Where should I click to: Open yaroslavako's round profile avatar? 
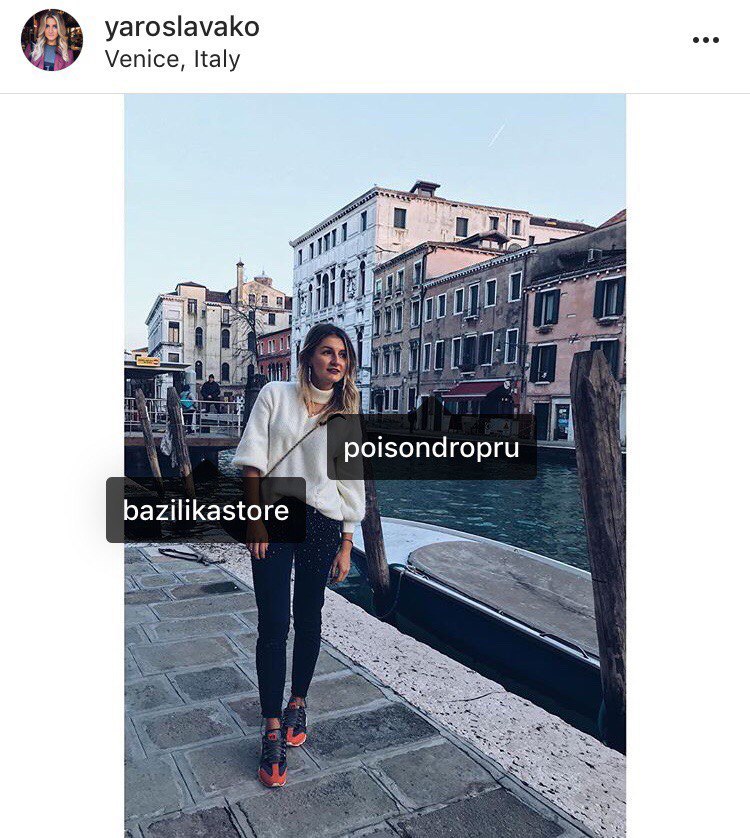coord(52,40)
